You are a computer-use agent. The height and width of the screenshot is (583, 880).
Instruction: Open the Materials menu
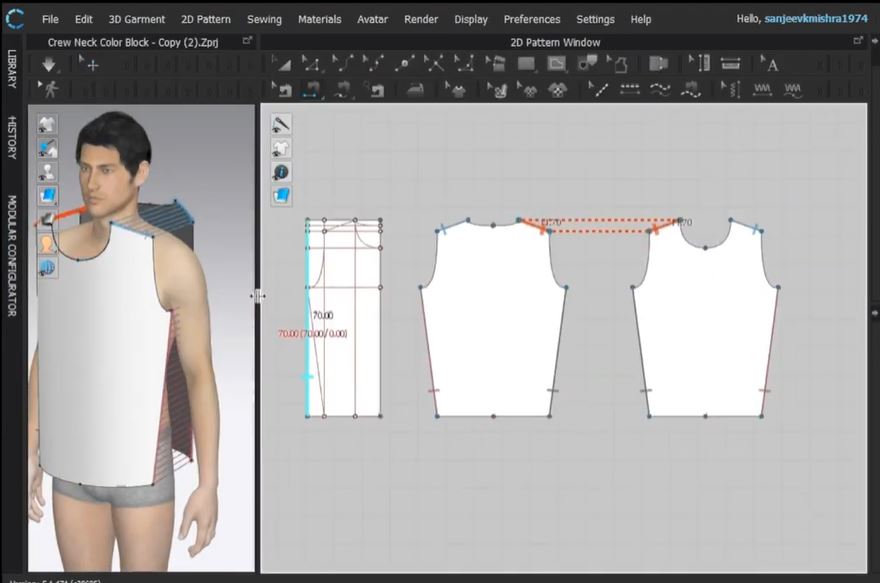pyautogui.click(x=319, y=19)
